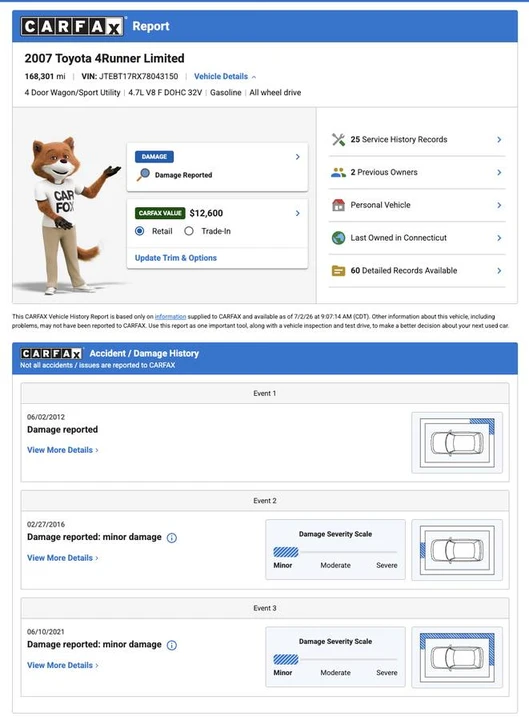Select the Retail value radio button
Screen dimensions: 529x720
(x=140, y=231)
